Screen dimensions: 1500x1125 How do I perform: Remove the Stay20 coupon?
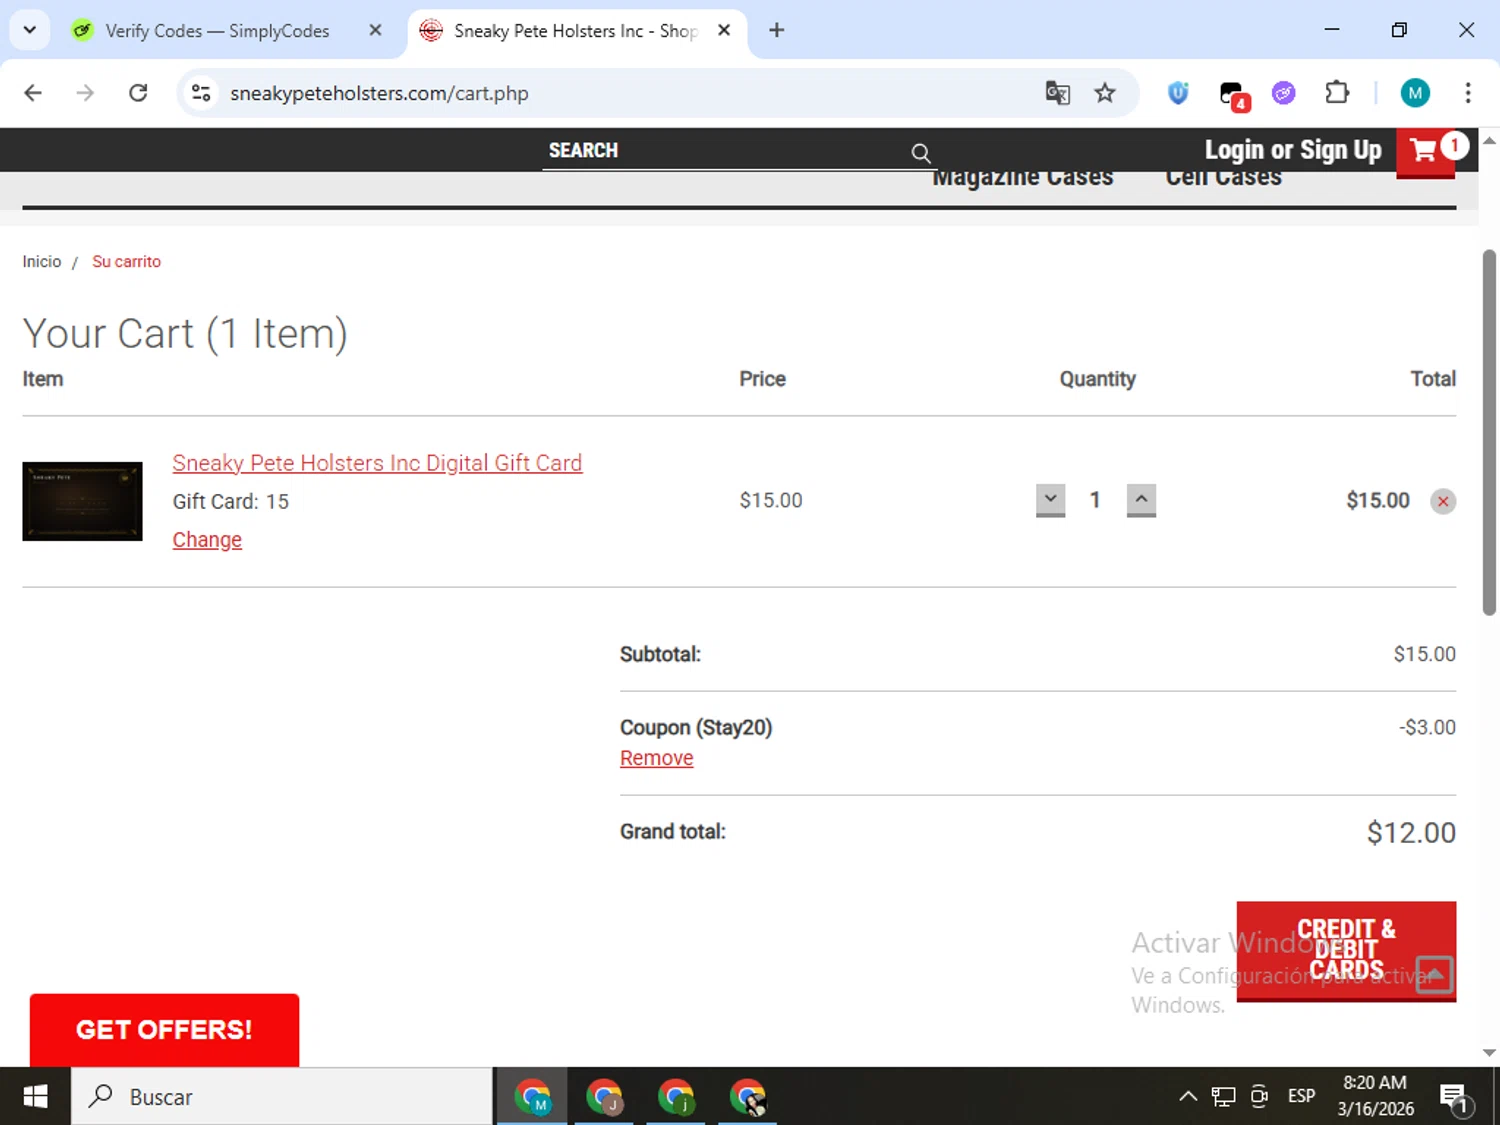656,758
